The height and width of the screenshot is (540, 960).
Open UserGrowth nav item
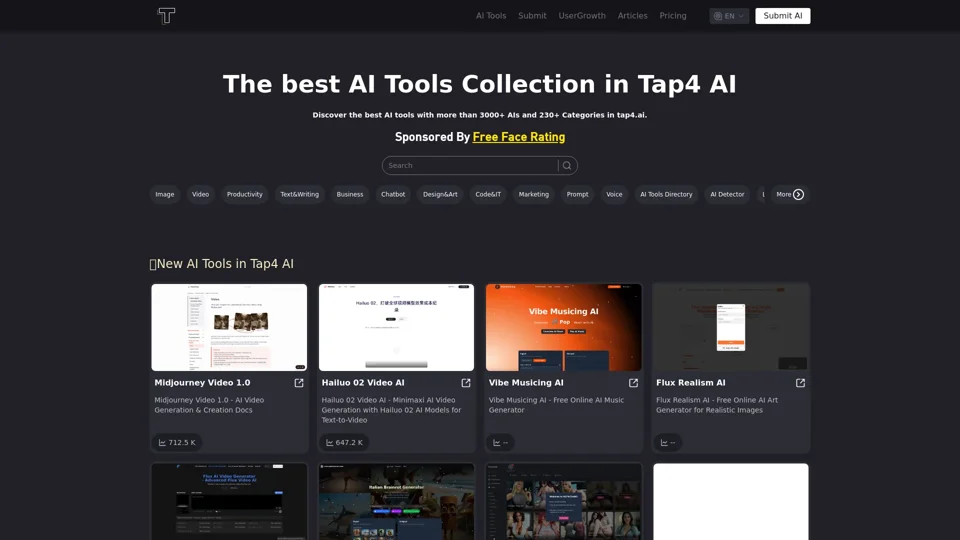click(x=582, y=16)
